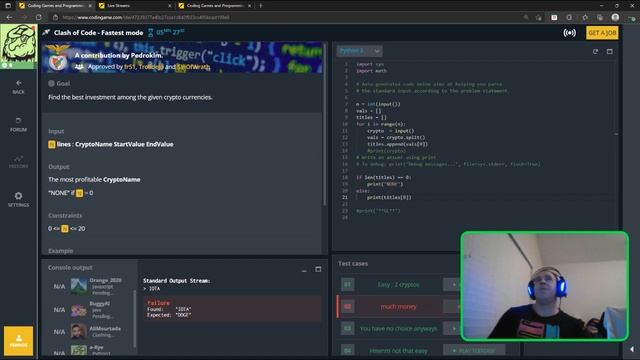The height and width of the screenshot is (360, 640).
Task: Open the FORUM sidebar icon
Action: tap(18, 124)
